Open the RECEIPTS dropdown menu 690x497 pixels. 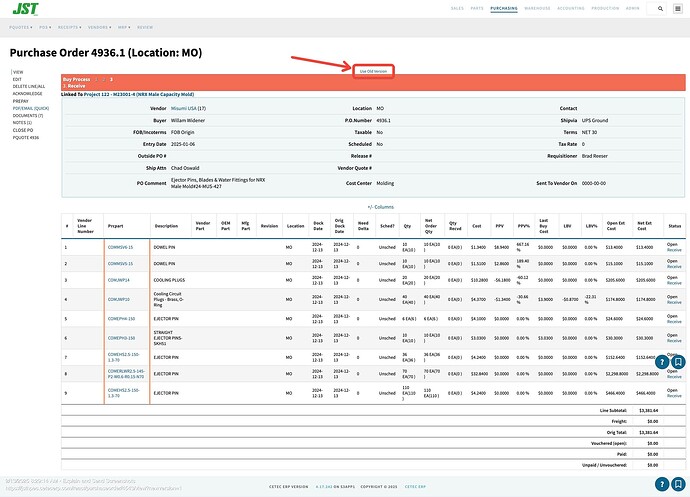(70, 27)
